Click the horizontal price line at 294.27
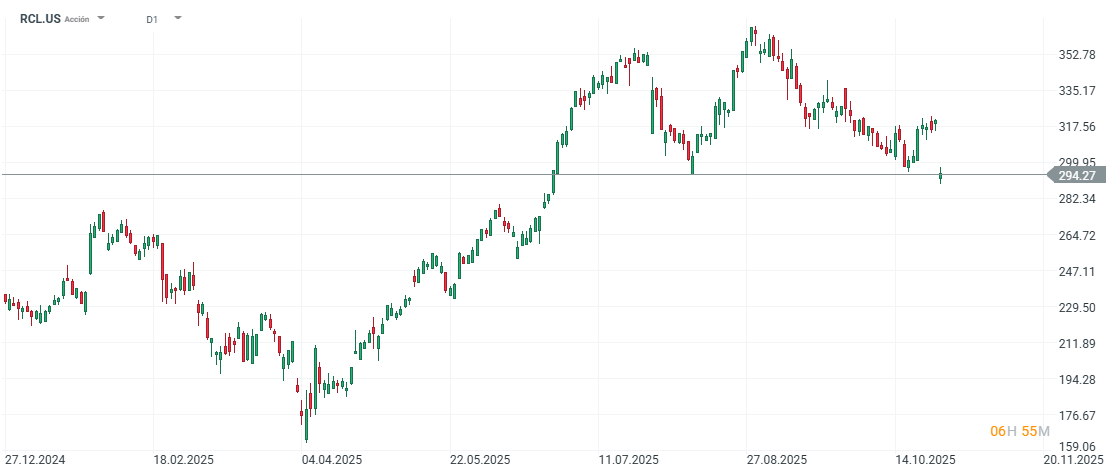Screen dimensions: 1119x476 tap(400, 175)
